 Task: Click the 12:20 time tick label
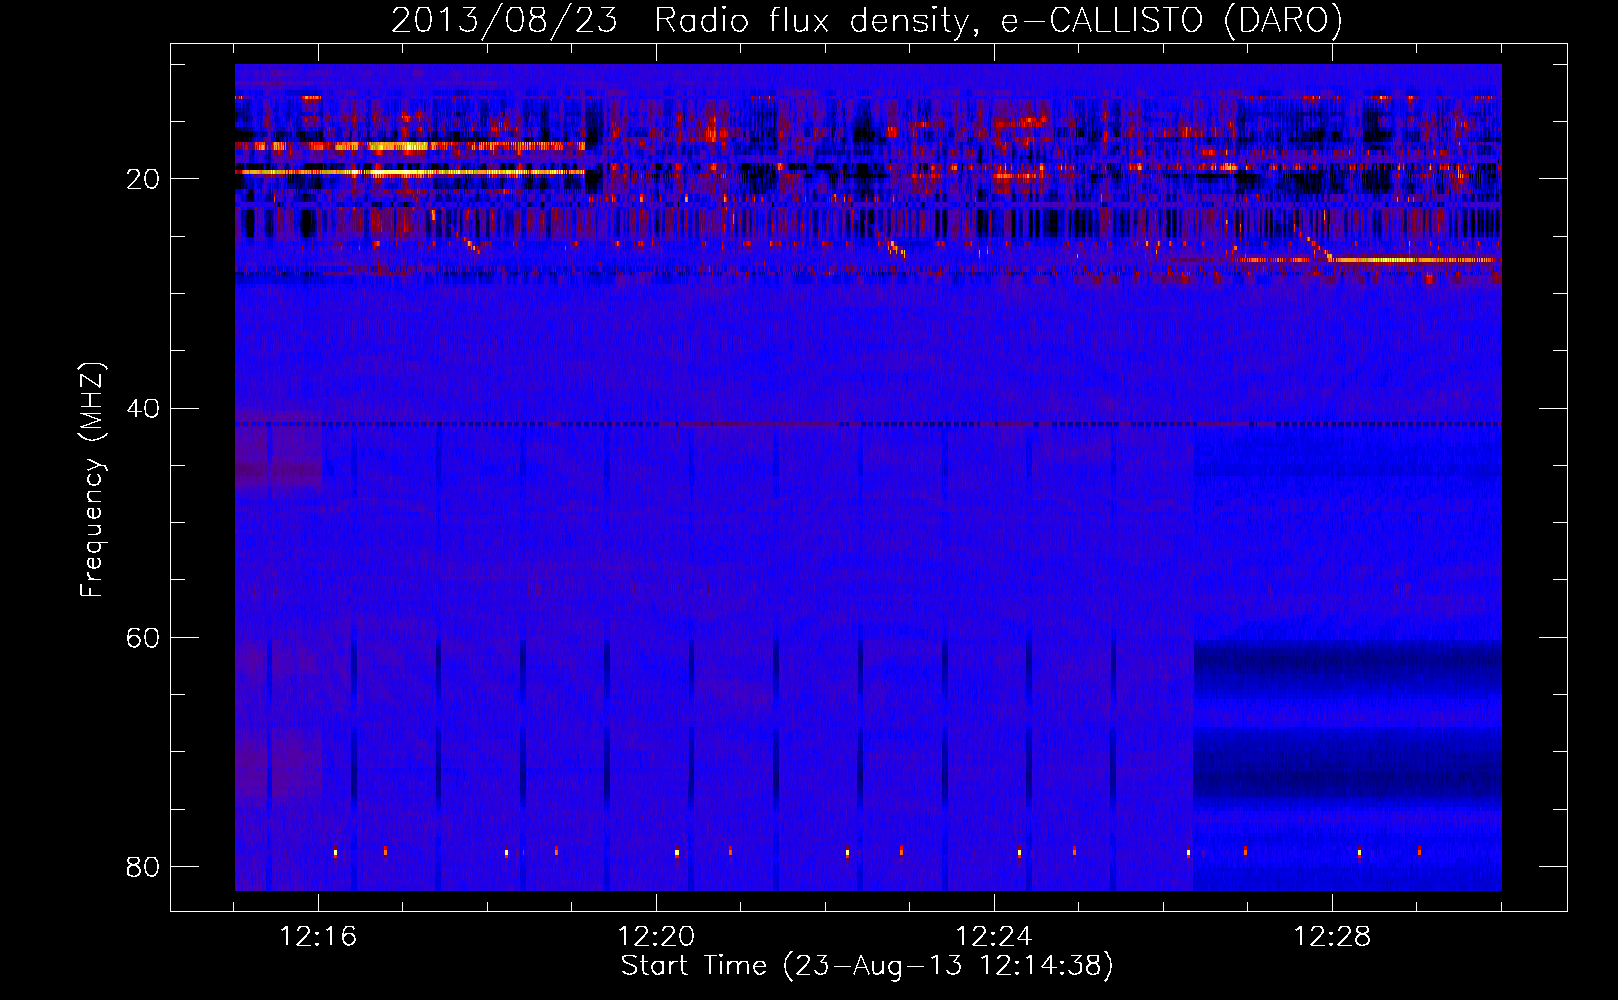tap(656, 937)
